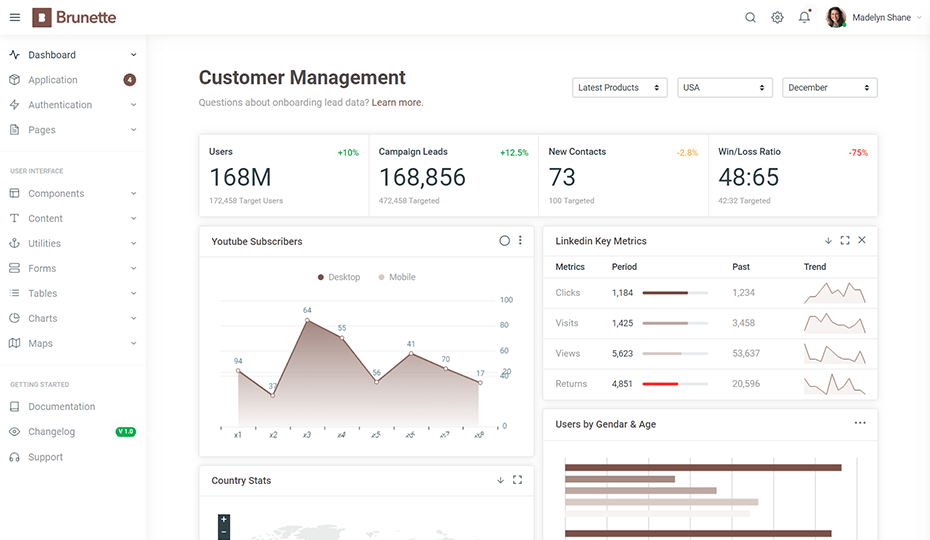Image resolution: width=930 pixels, height=540 pixels.
Task: Click the Charts pie icon
Action: click(x=15, y=318)
